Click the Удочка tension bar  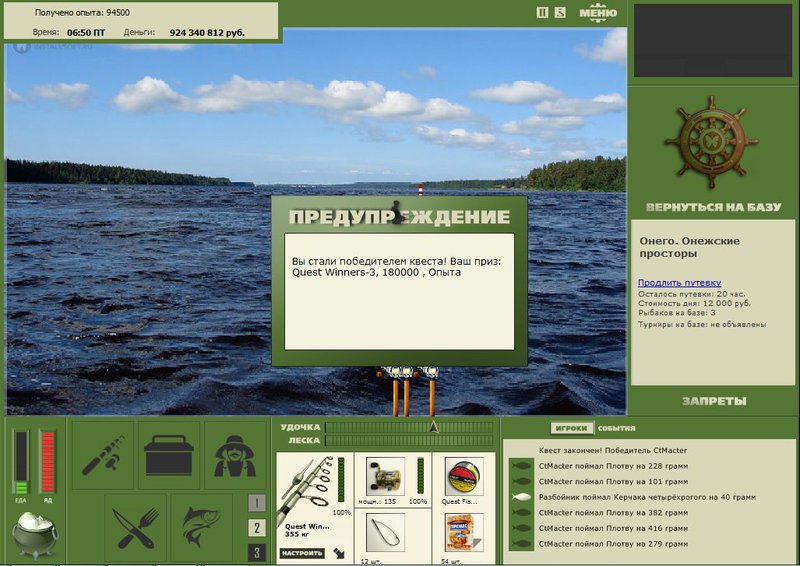pyautogui.click(x=409, y=427)
